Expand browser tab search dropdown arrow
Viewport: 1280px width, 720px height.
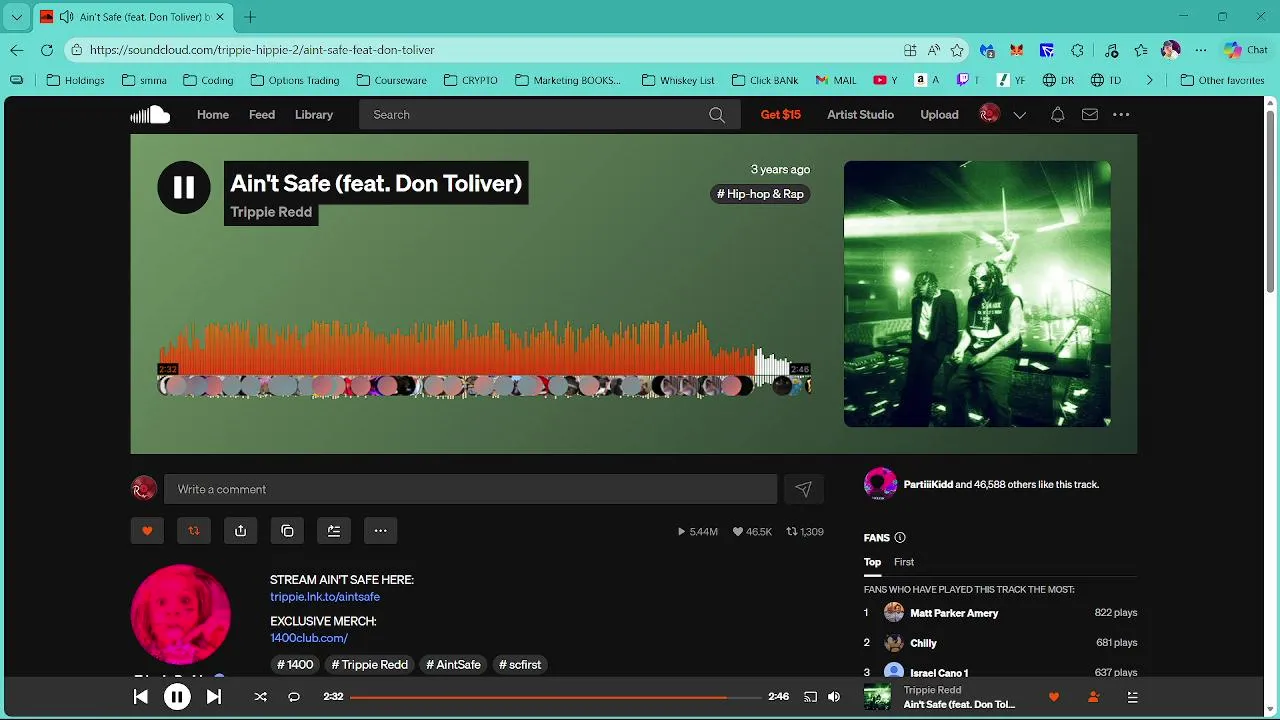click(x=17, y=17)
